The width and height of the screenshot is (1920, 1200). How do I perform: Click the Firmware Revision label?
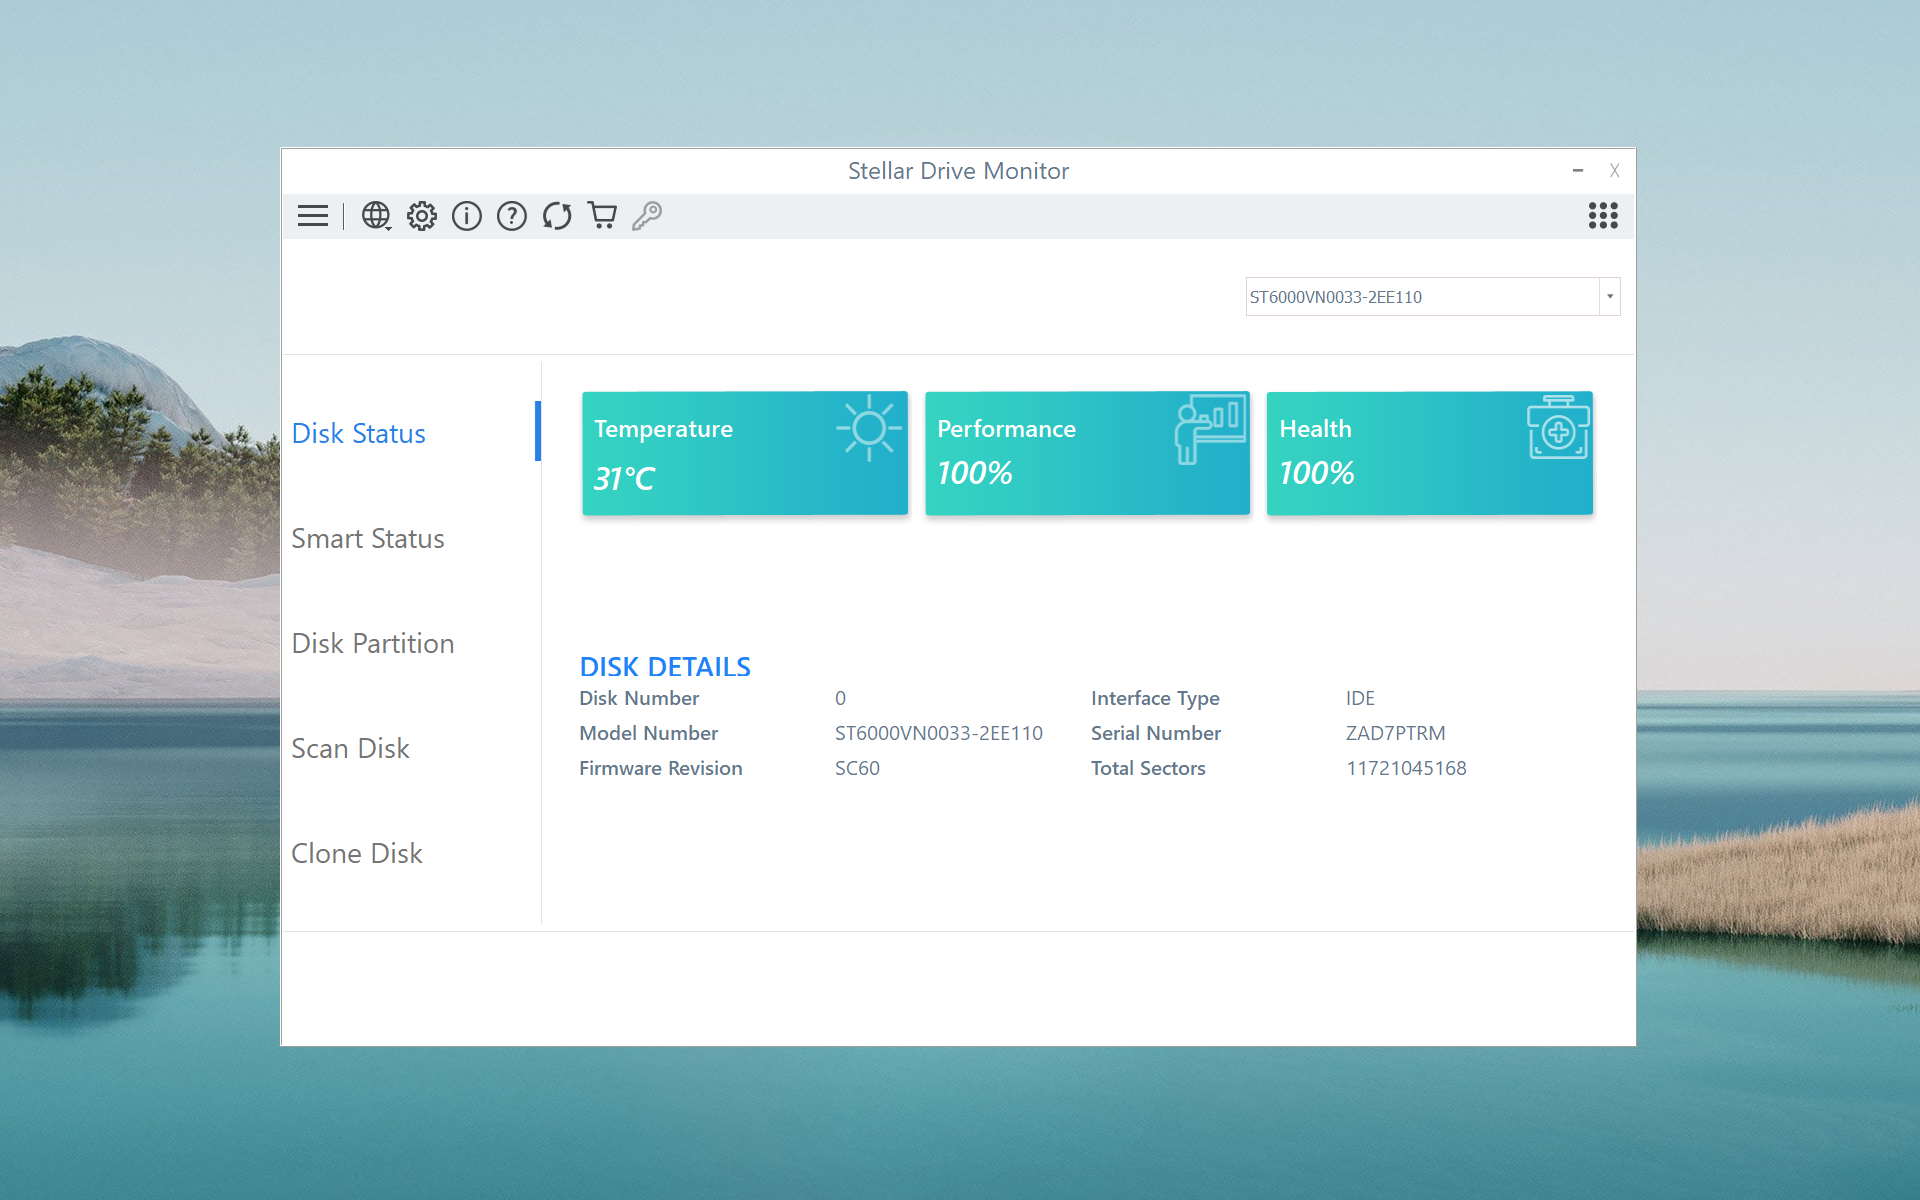click(661, 768)
